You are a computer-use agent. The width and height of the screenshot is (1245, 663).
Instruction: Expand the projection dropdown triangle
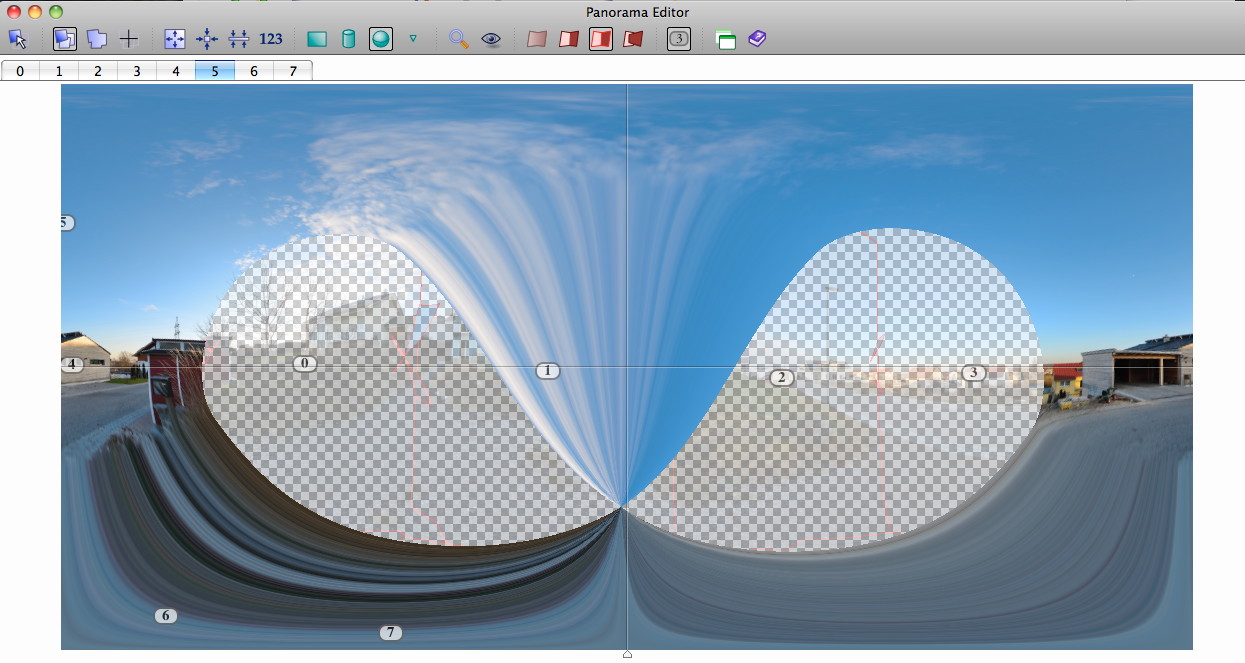[413, 39]
